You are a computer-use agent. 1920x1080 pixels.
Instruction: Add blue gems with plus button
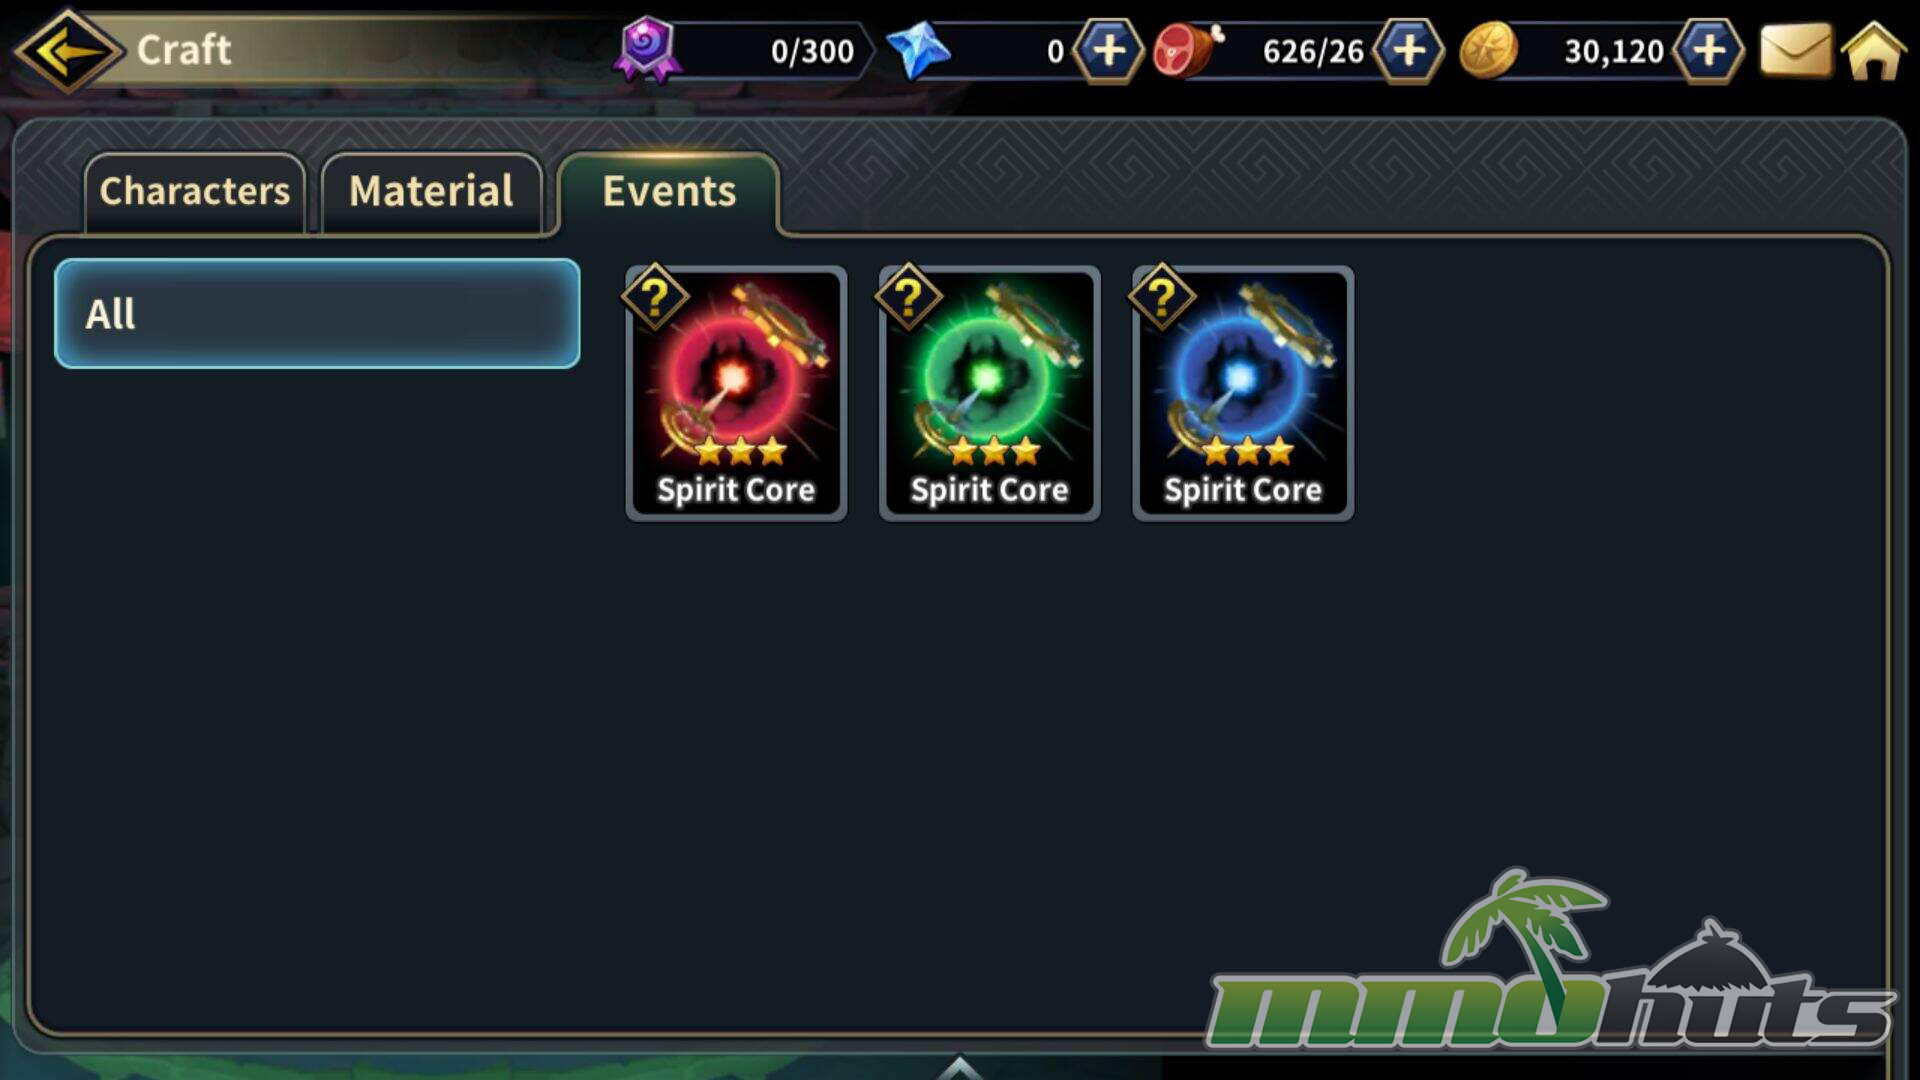point(1108,50)
